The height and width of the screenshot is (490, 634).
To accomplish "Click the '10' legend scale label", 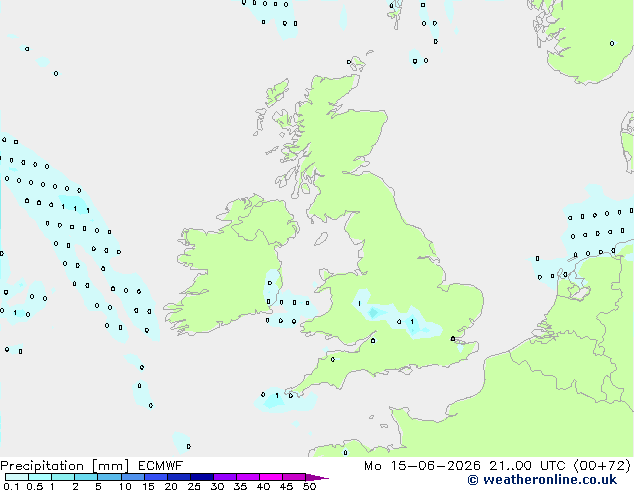I will click(x=125, y=486).
